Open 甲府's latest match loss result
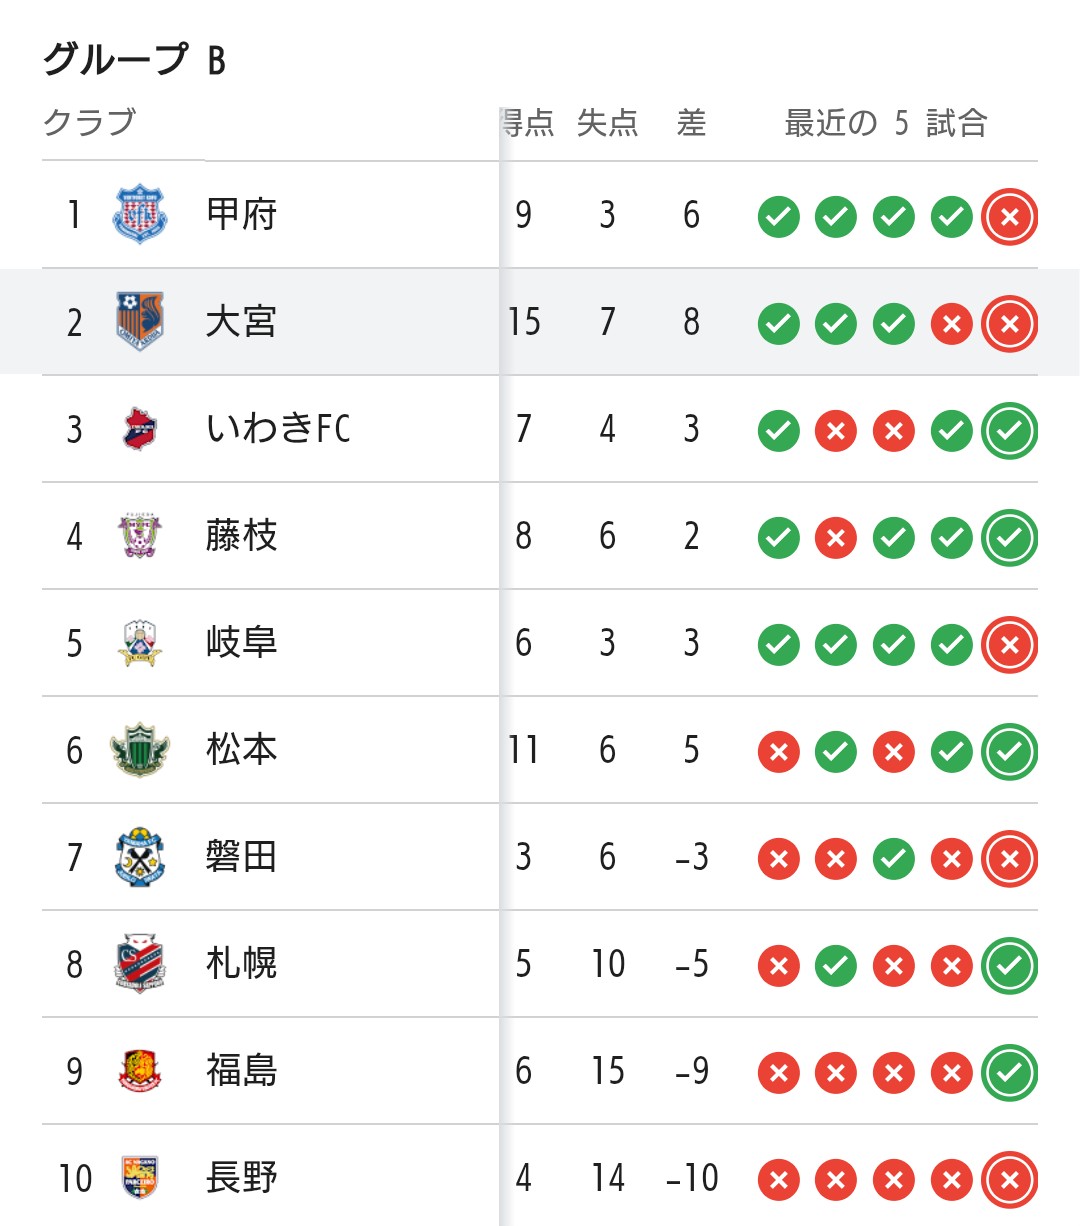 (x=1009, y=217)
